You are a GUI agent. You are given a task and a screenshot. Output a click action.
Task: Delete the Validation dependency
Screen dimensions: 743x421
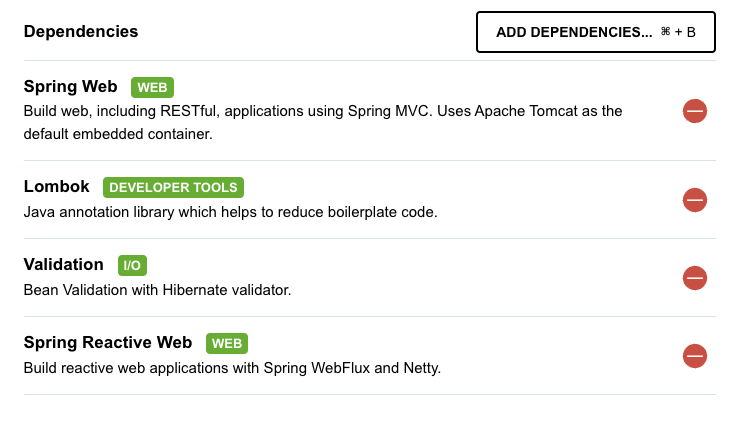pos(695,277)
